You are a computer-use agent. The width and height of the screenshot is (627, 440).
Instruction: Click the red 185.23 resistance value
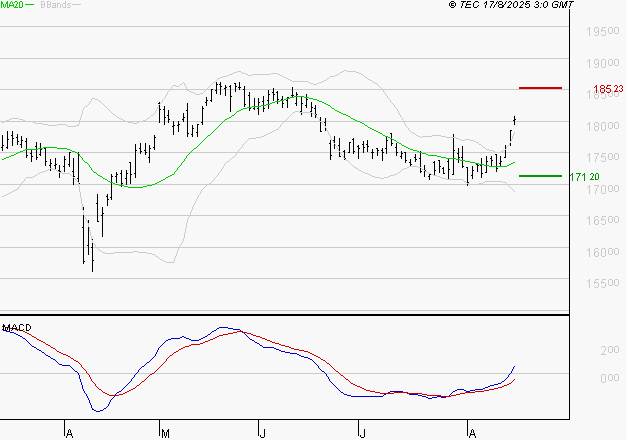(608, 89)
